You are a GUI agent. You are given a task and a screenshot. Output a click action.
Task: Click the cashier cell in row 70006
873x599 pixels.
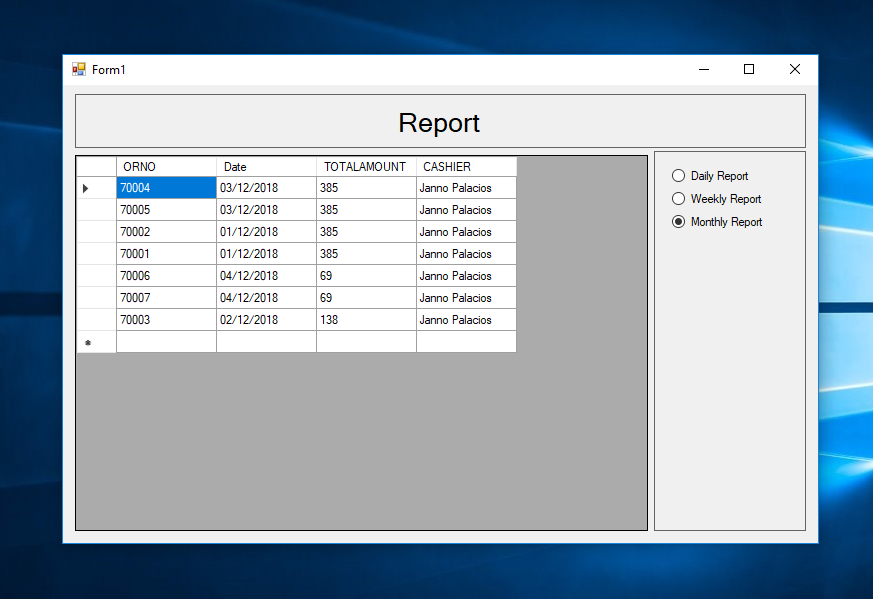467,276
